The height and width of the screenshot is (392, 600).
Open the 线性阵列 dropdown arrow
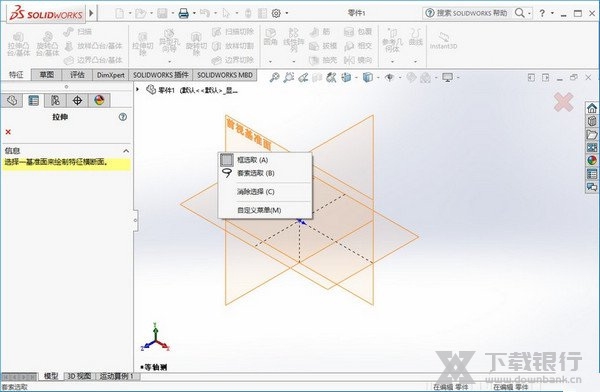(x=293, y=61)
